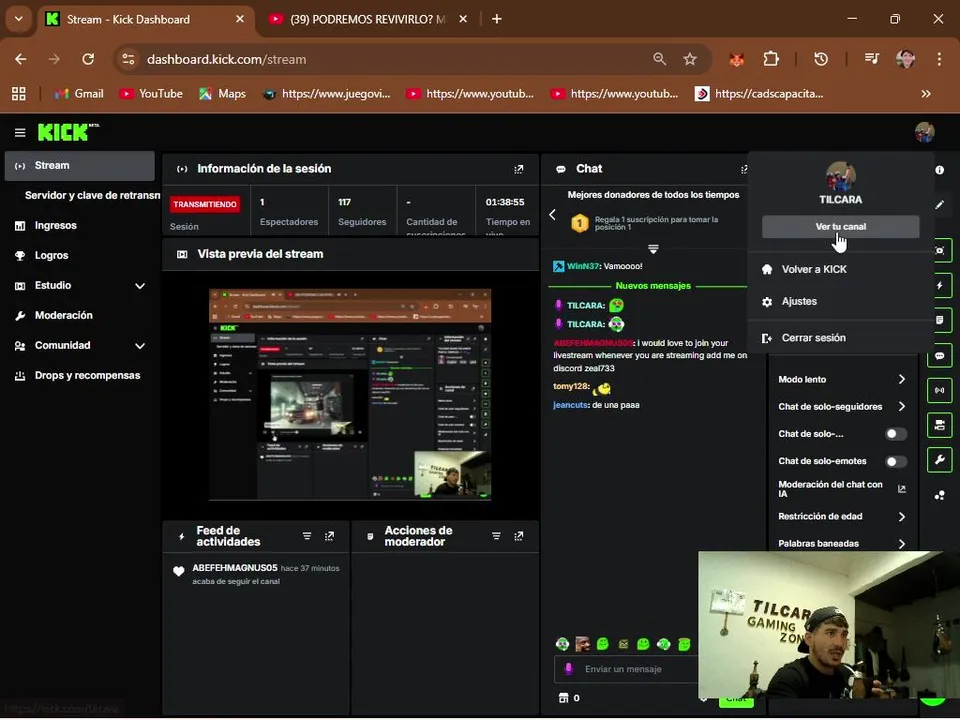Expand the Estudio sidebar section
Screen dimensions: 960x720
(140, 286)
